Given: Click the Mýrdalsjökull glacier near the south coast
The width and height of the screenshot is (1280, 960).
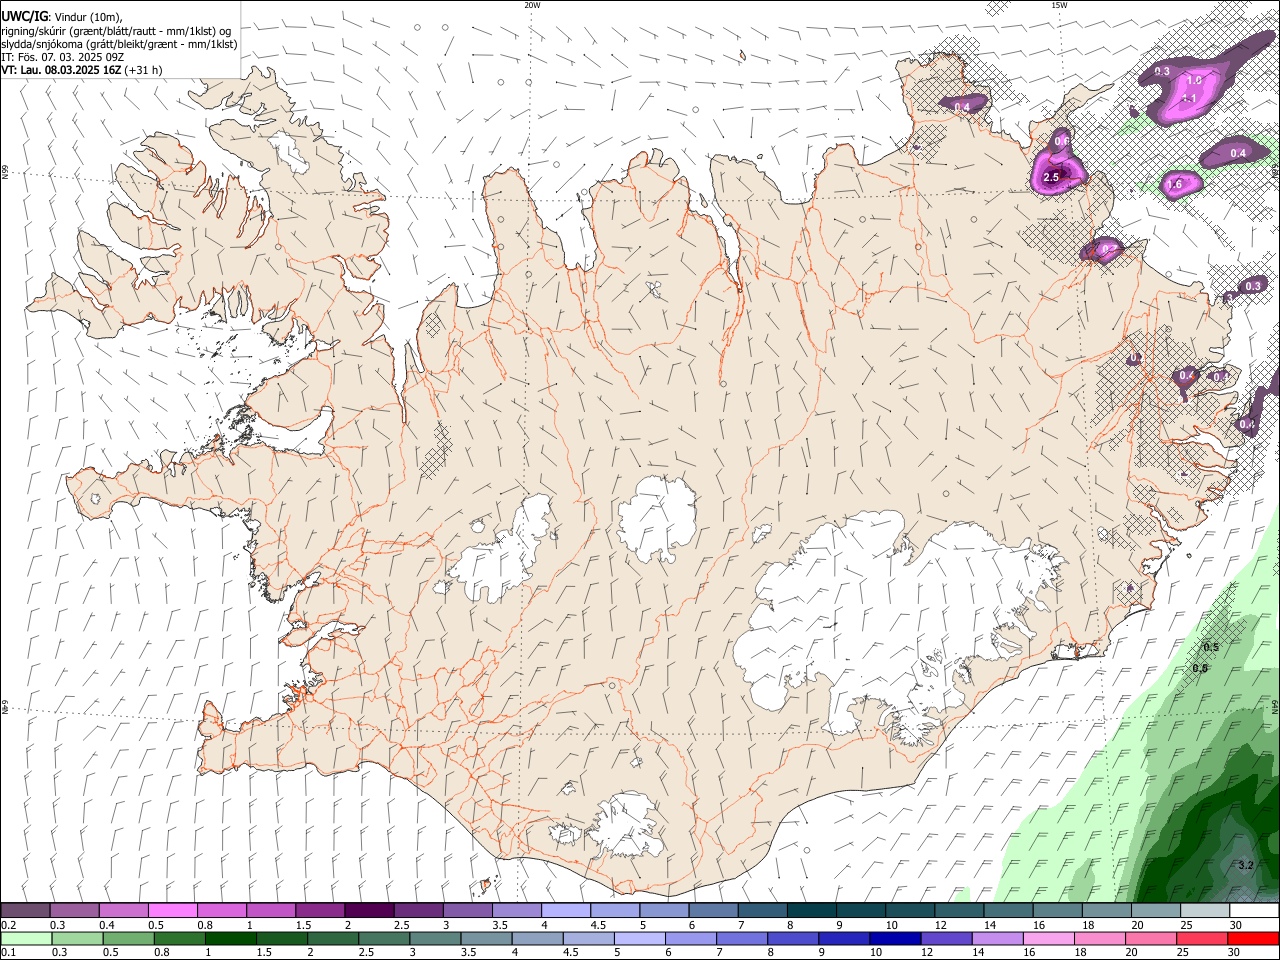Looking at the screenshot, I should click(627, 826).
